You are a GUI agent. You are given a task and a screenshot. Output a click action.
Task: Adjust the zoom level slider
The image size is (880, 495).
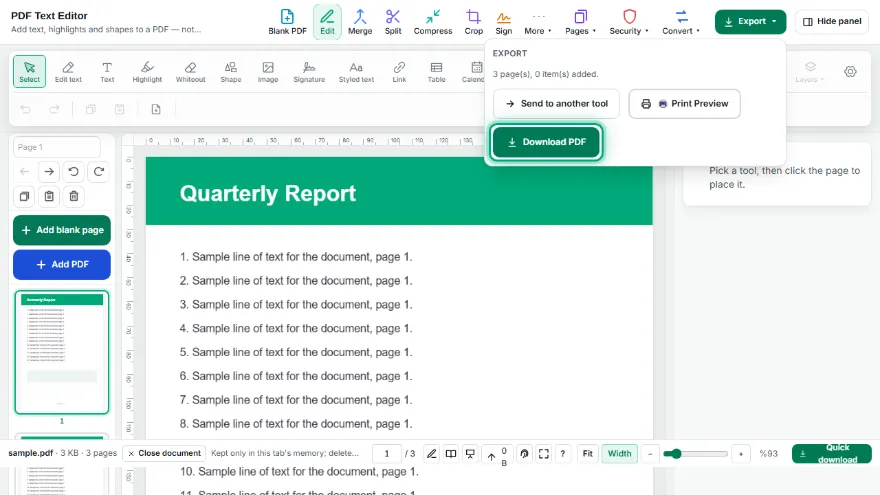pos(695,453)
